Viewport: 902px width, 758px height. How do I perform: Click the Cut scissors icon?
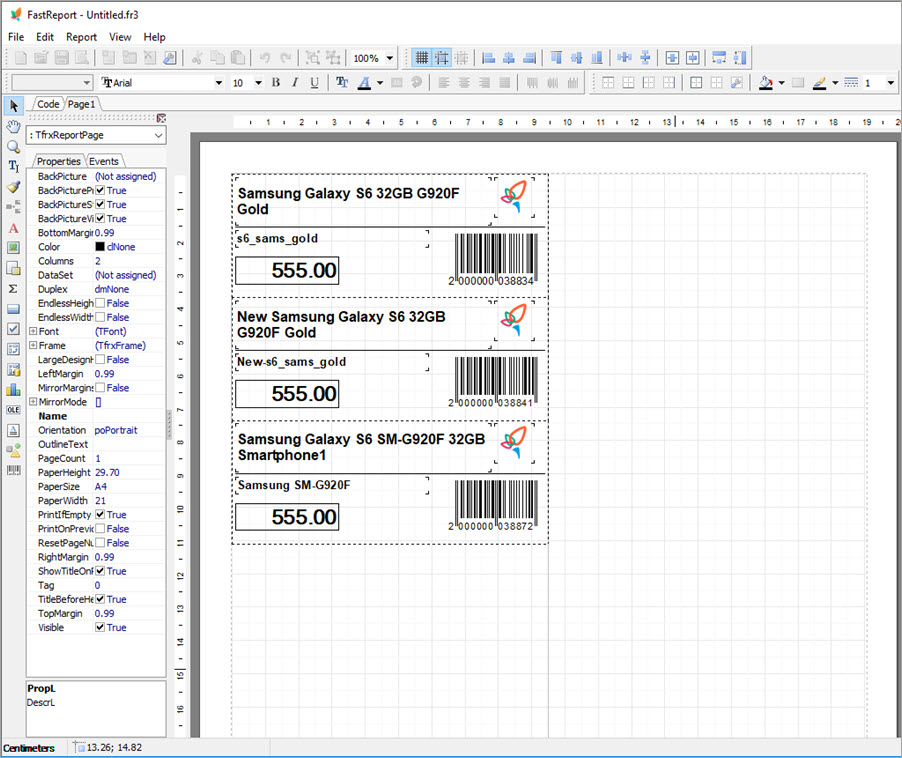pos(197,58)
